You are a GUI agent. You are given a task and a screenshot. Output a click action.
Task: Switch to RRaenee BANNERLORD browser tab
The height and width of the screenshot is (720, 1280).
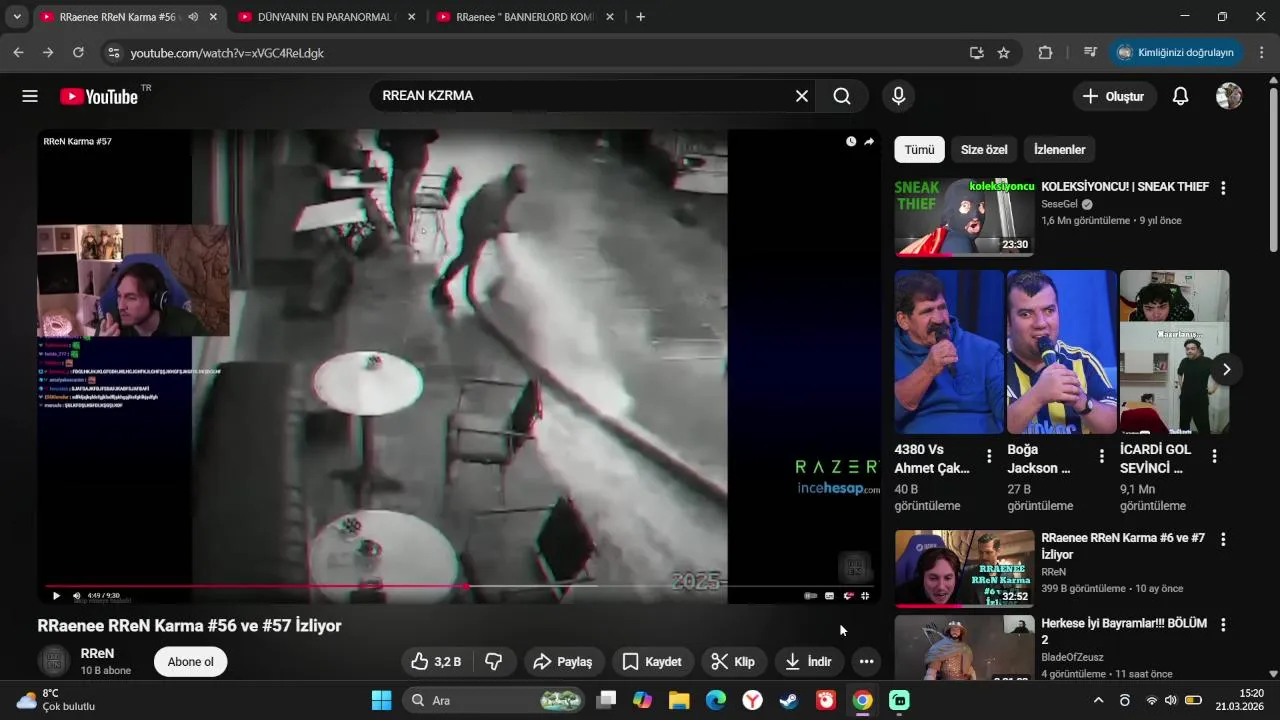pyautogui.click(x=524, y=17)
